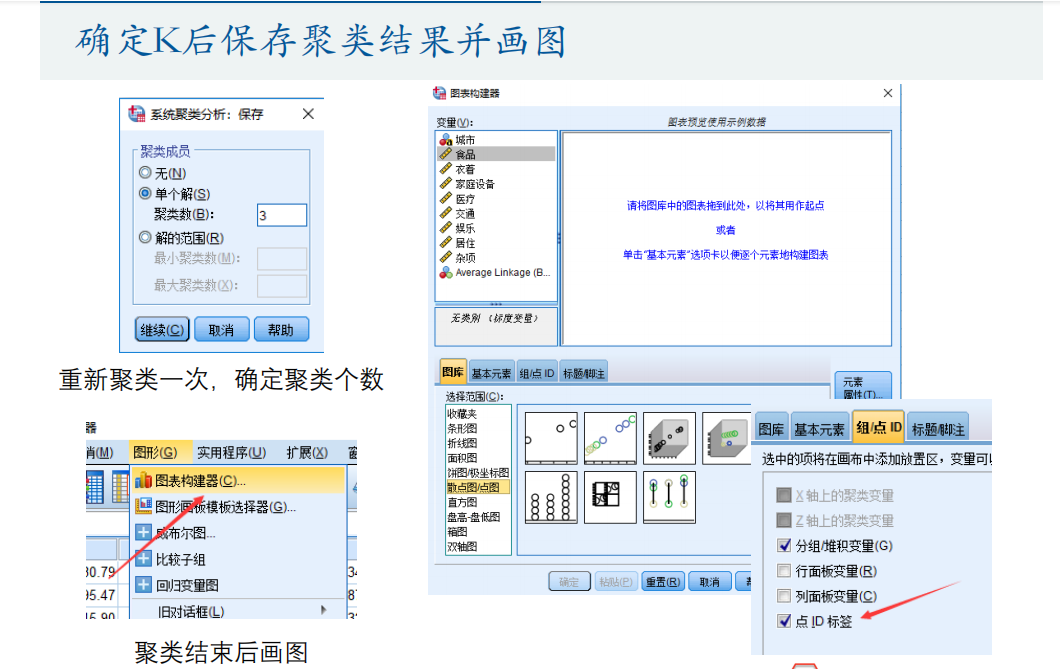1060x669 pixels.
Task: Click the ruler icon next to 食品
Action: [445, 154]
